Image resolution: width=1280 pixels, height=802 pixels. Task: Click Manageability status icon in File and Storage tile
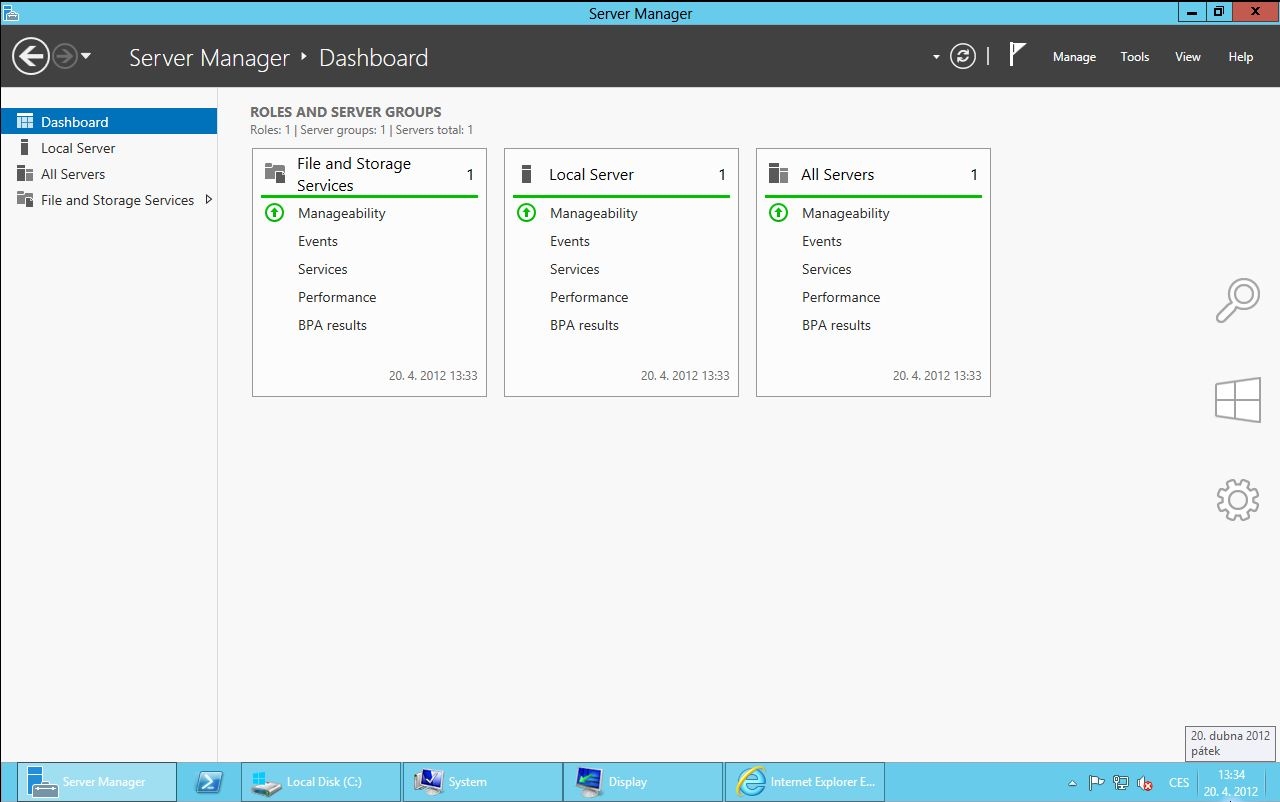pos(275,213)
